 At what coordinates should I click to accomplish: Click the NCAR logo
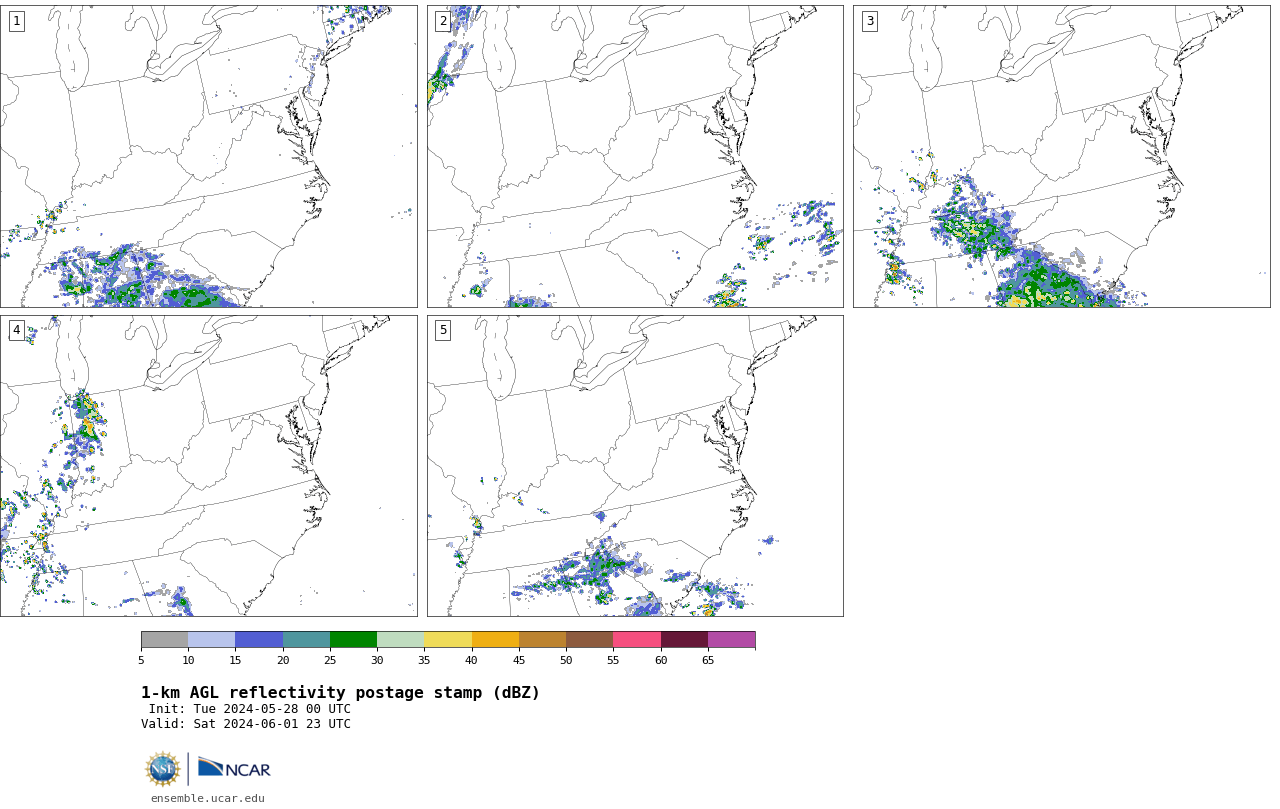click(x=234, y=768)
